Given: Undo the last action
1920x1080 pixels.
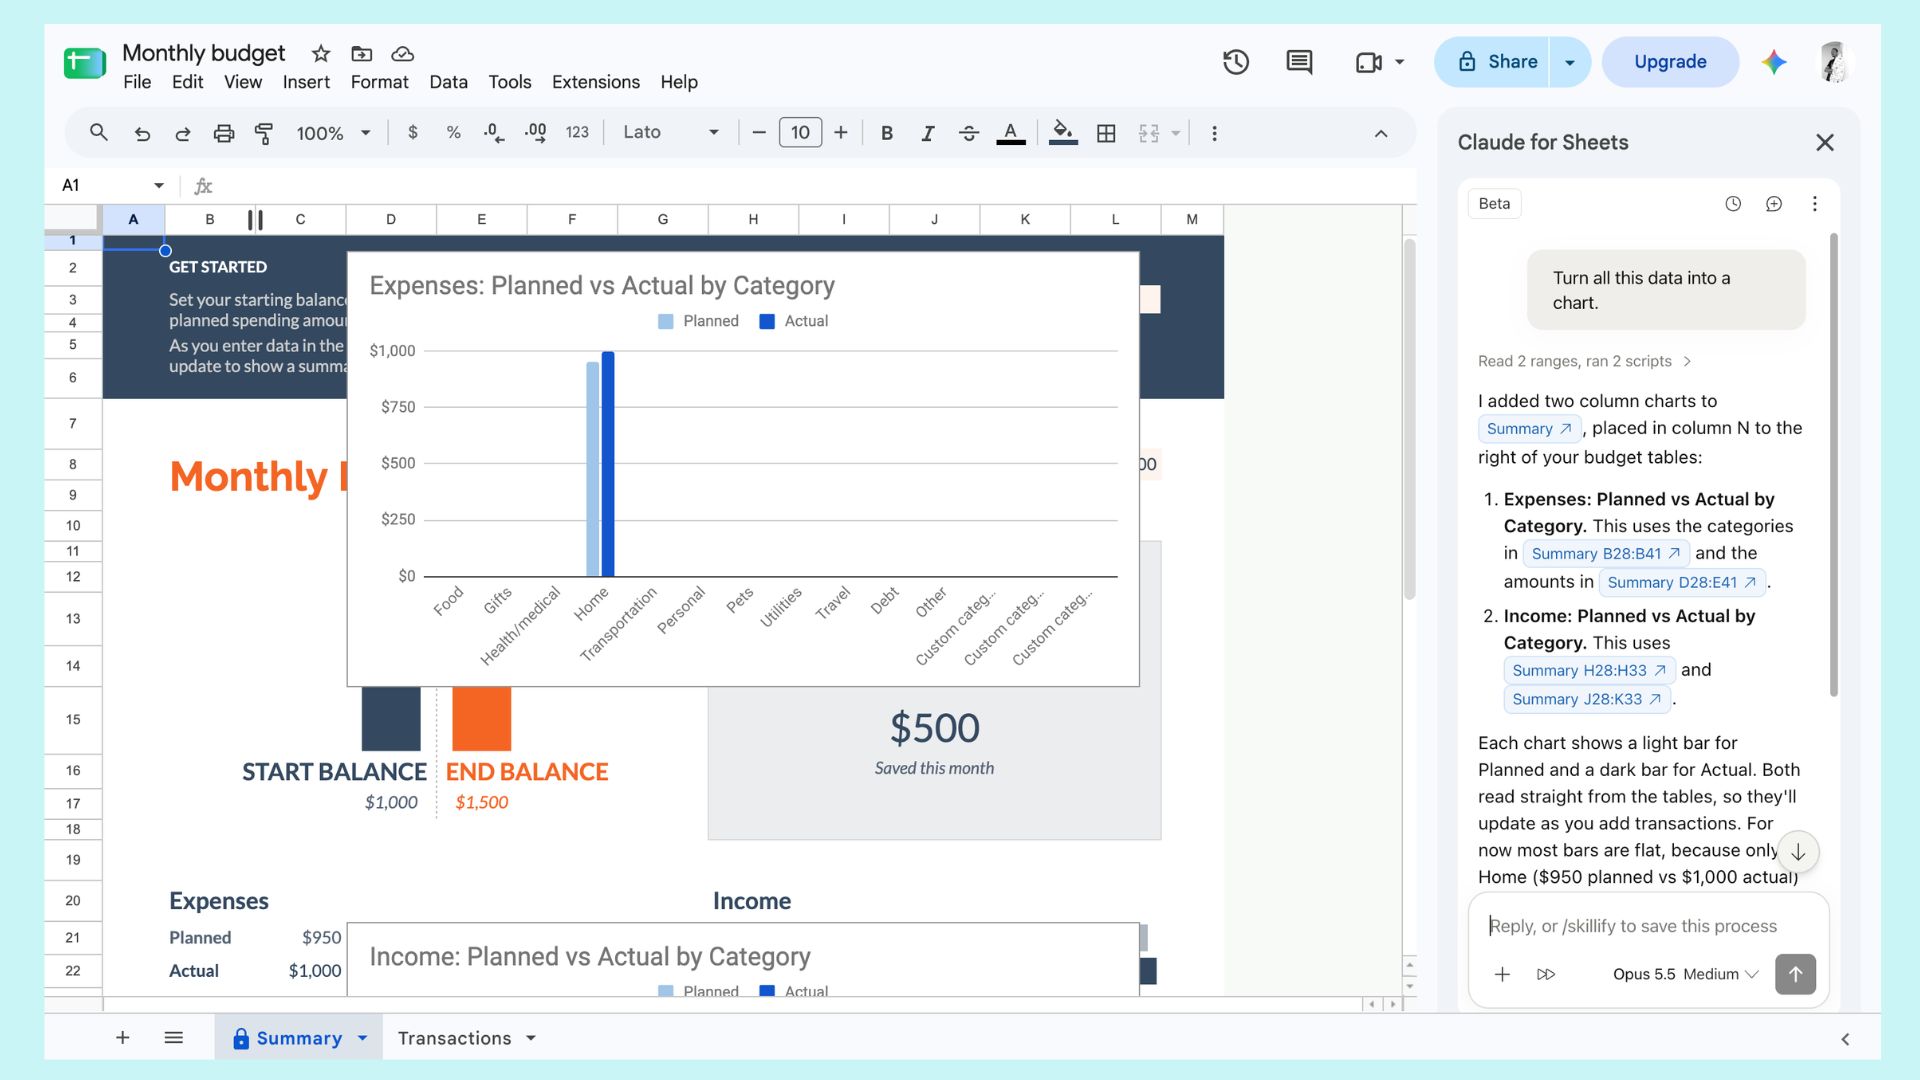Looking at the screenshot, I should tap(142, 133).
